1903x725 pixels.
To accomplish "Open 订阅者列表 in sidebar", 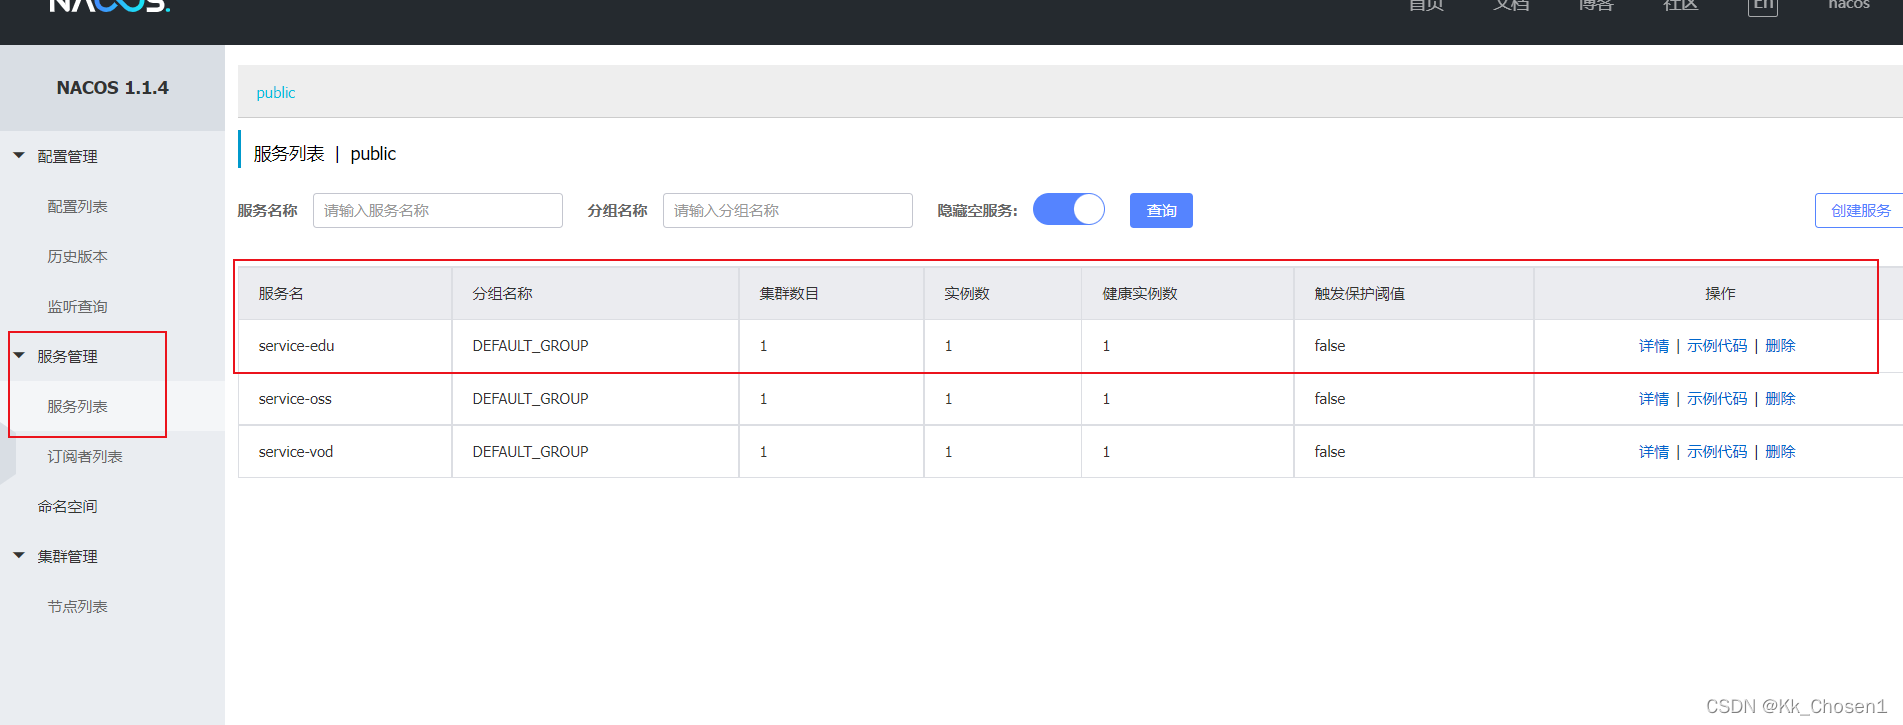I will pyautogui.click(x=85, y=456).
